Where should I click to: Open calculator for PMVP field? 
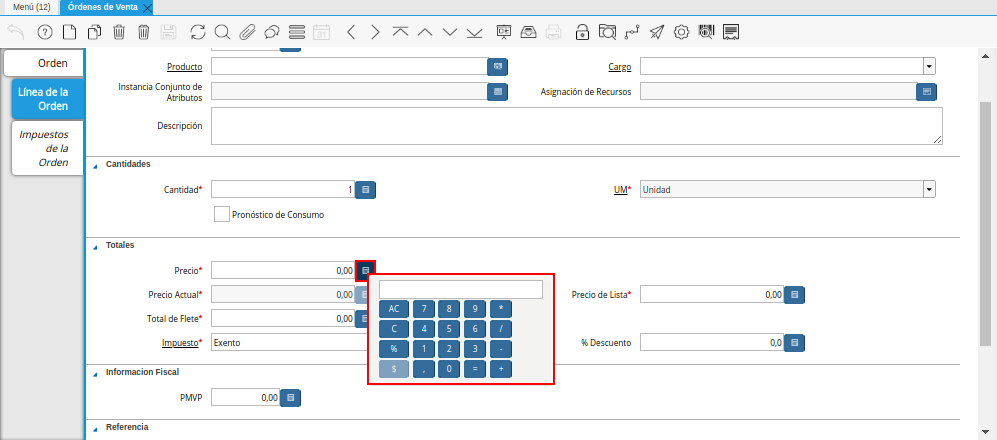click(291, 397)
